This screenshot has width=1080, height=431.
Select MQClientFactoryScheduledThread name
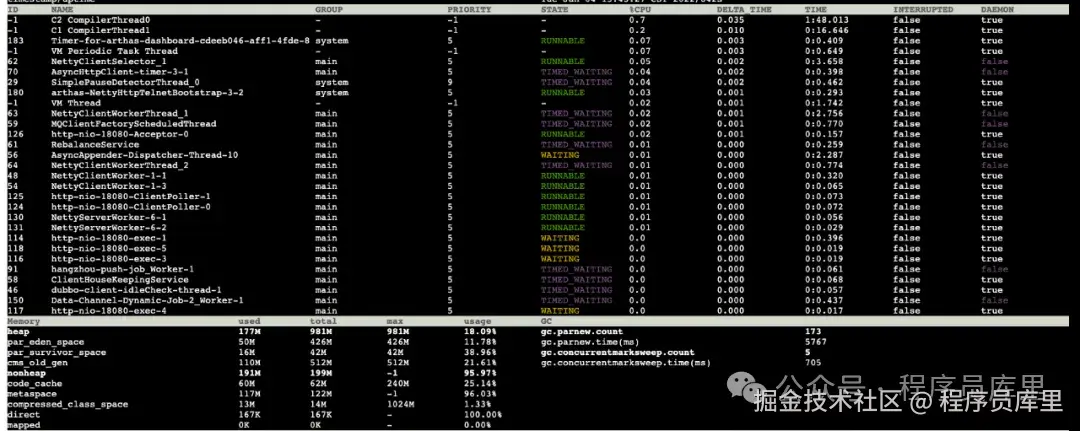pos(134,124)
